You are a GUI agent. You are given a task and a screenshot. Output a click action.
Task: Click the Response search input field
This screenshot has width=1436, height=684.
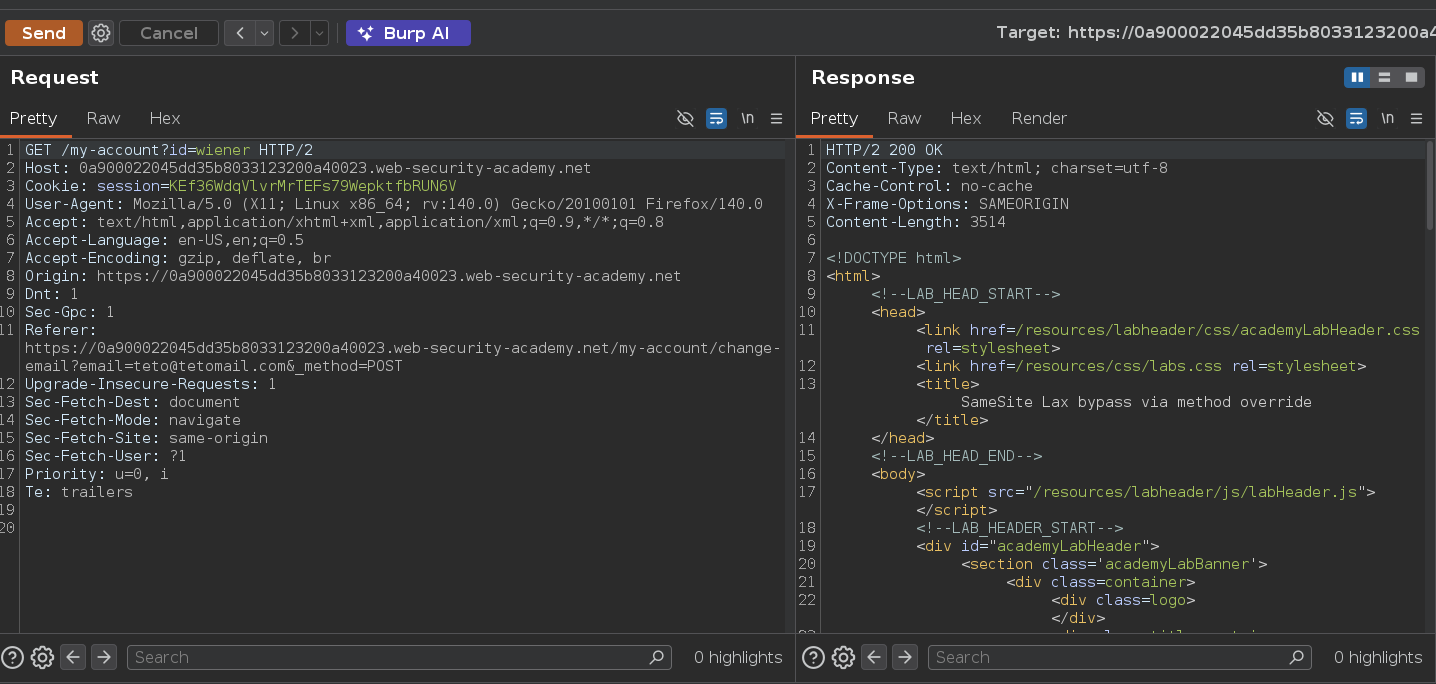point(1118,657)
